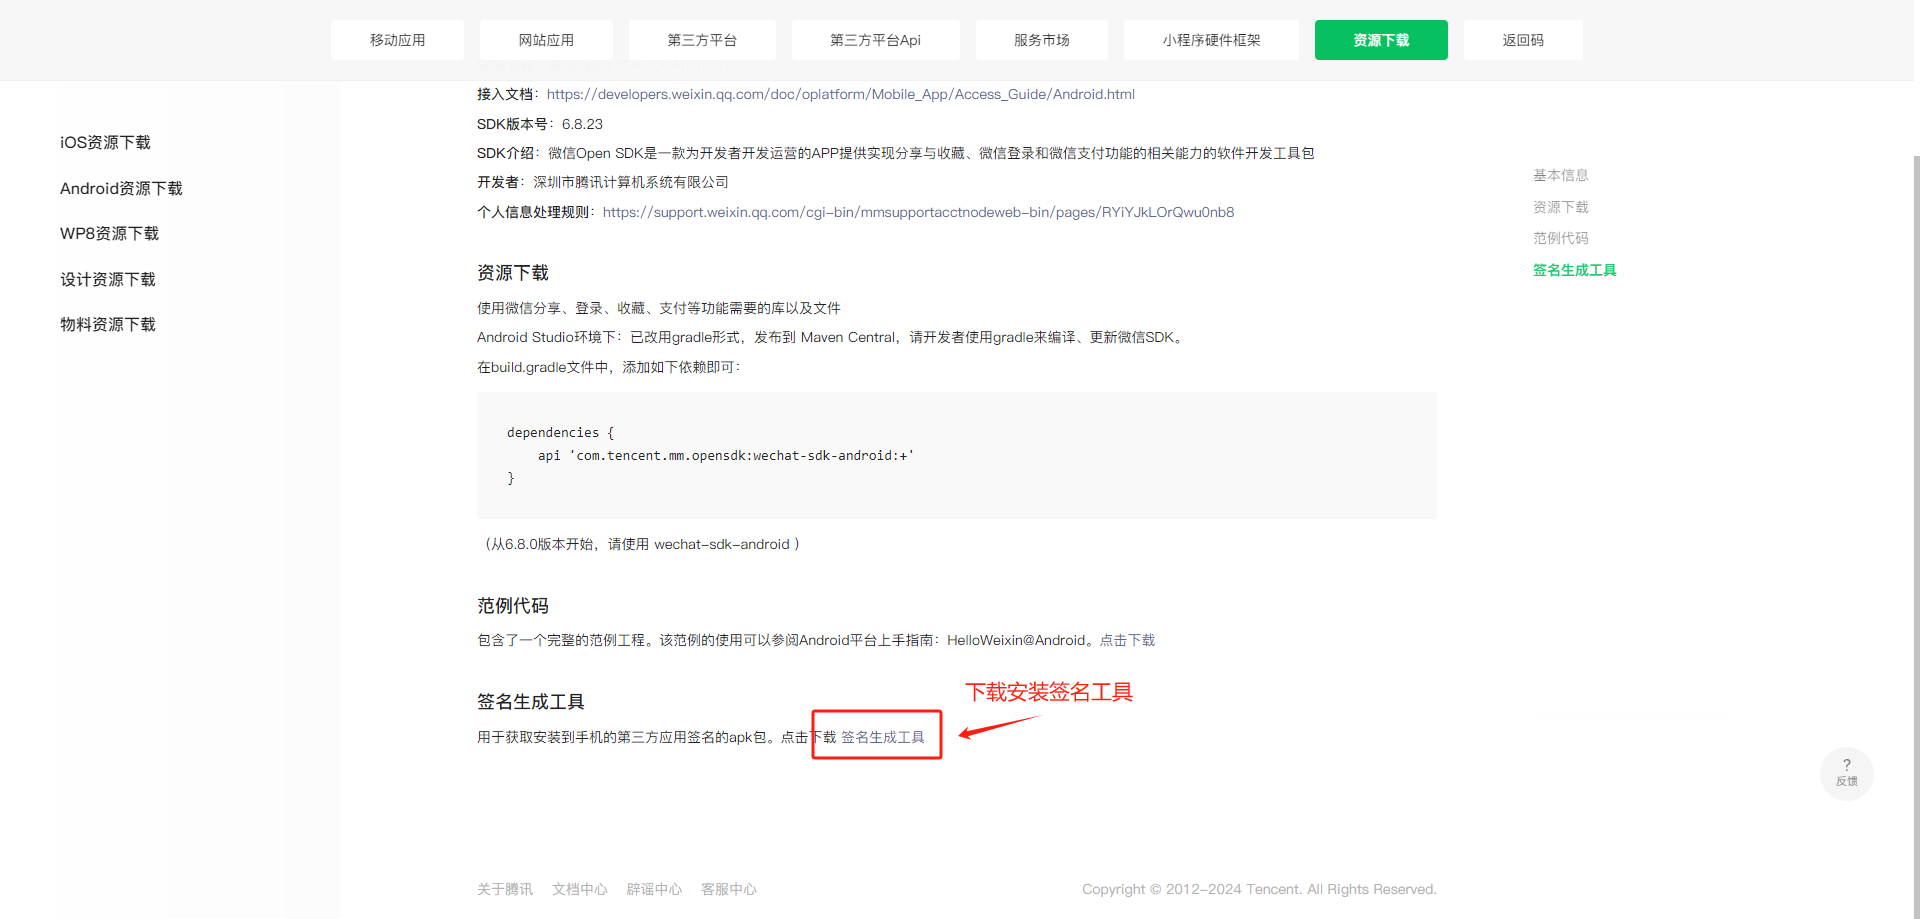Download the 签名生成工具 link
The width and height of the screenshot is (1920, 919).
tap(882, 737)
